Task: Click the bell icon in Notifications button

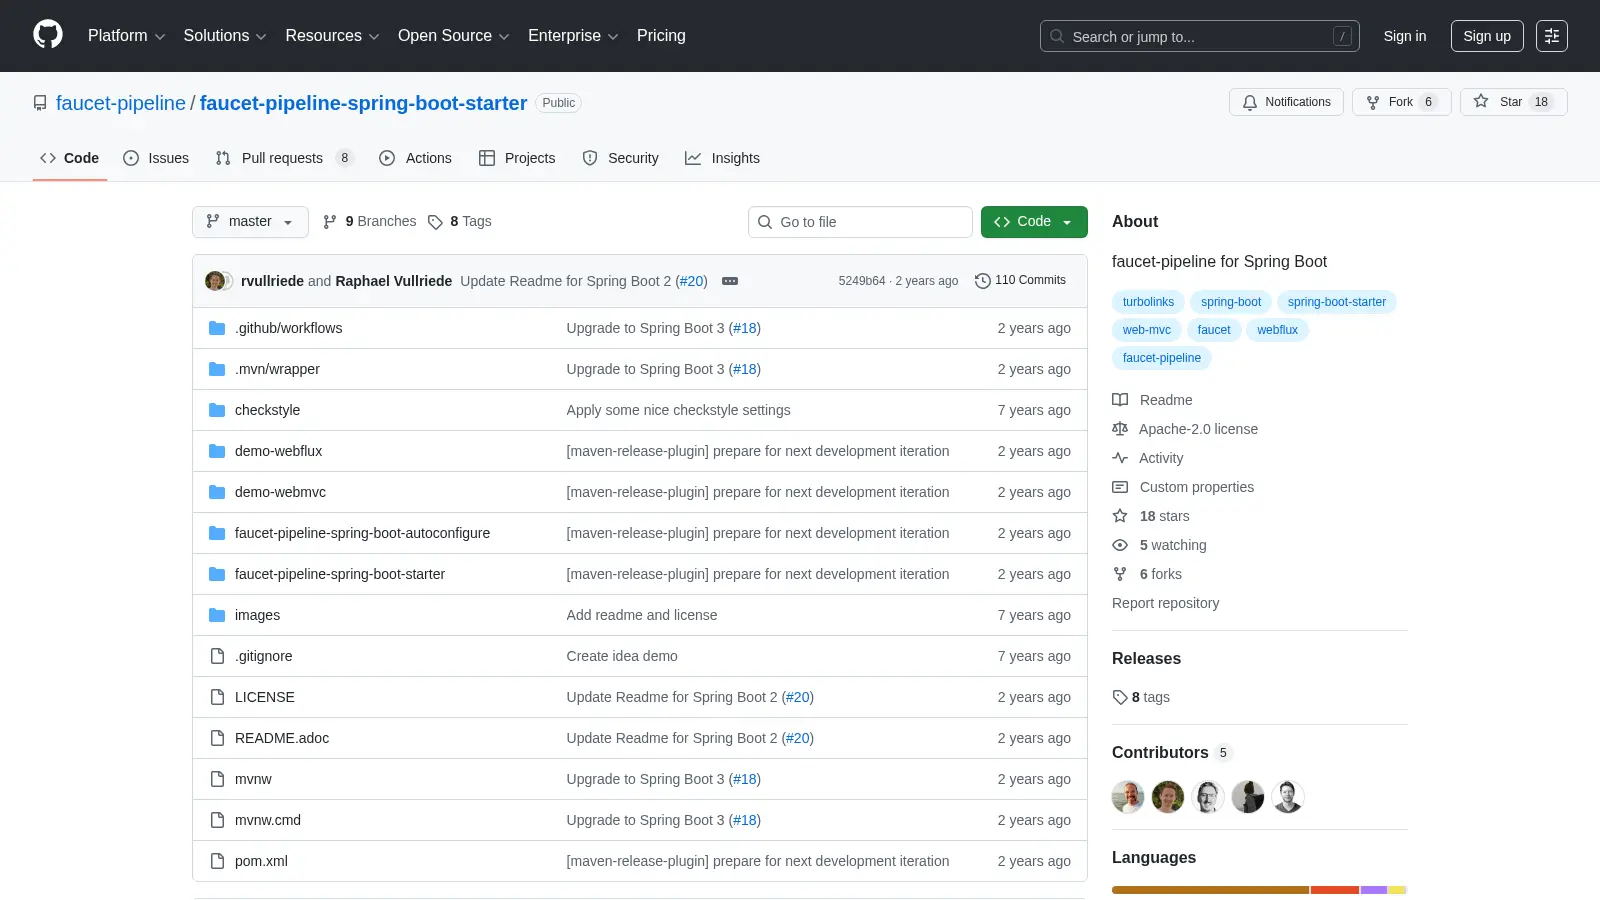Action: 1250,102
